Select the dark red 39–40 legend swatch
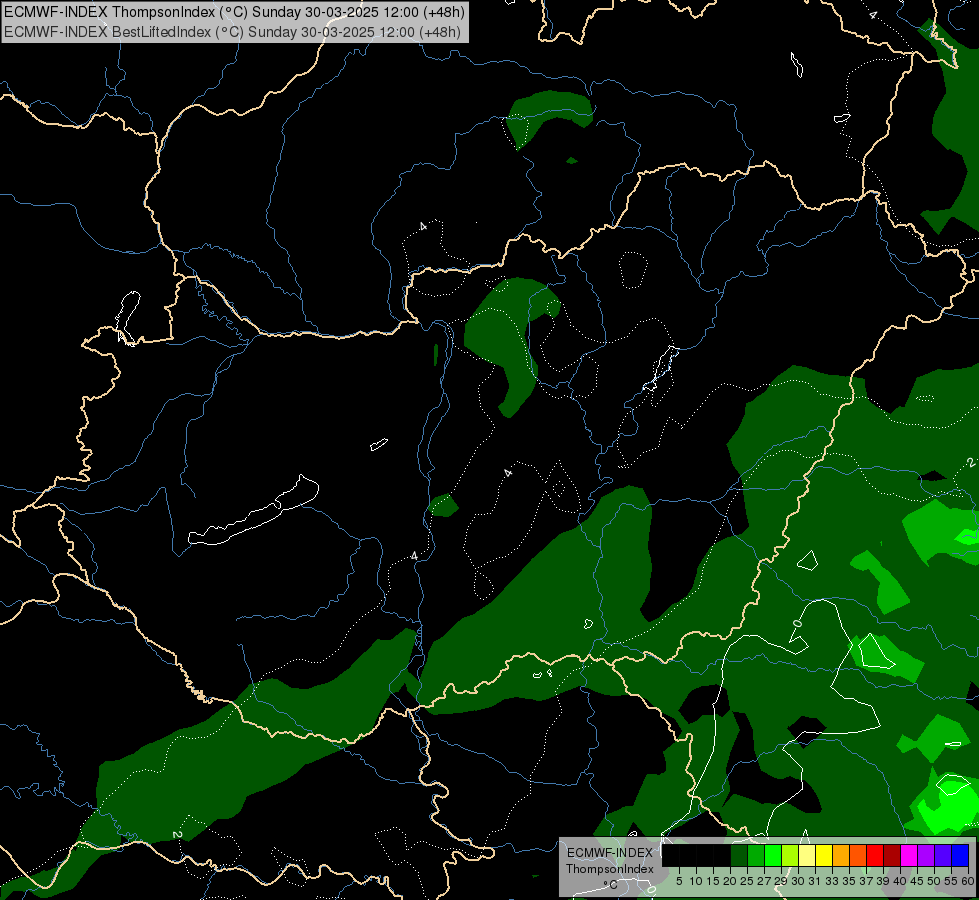Viewport: 979px width, 900px height. pos(892,855)
